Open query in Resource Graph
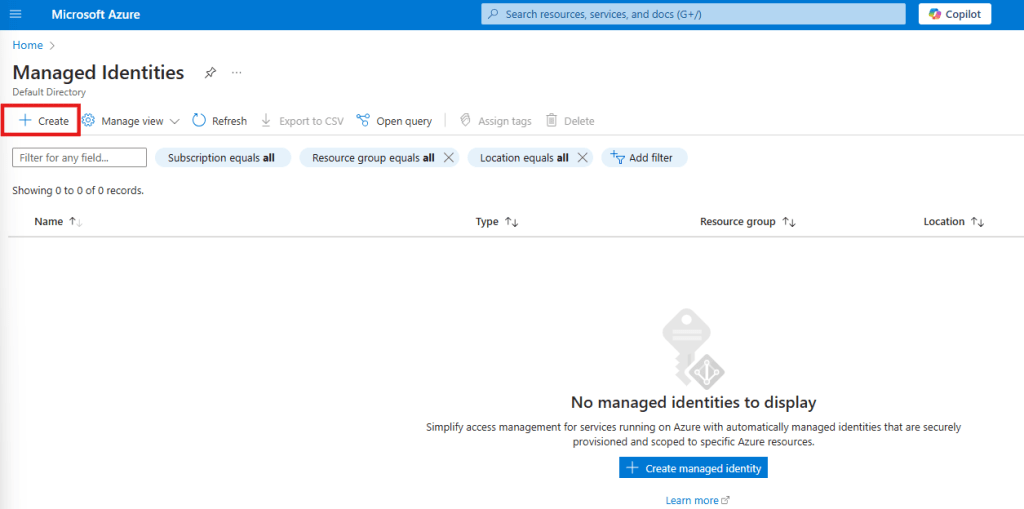Image resolution: width=1024 pixels, height=509 pixels. [394, 121]
